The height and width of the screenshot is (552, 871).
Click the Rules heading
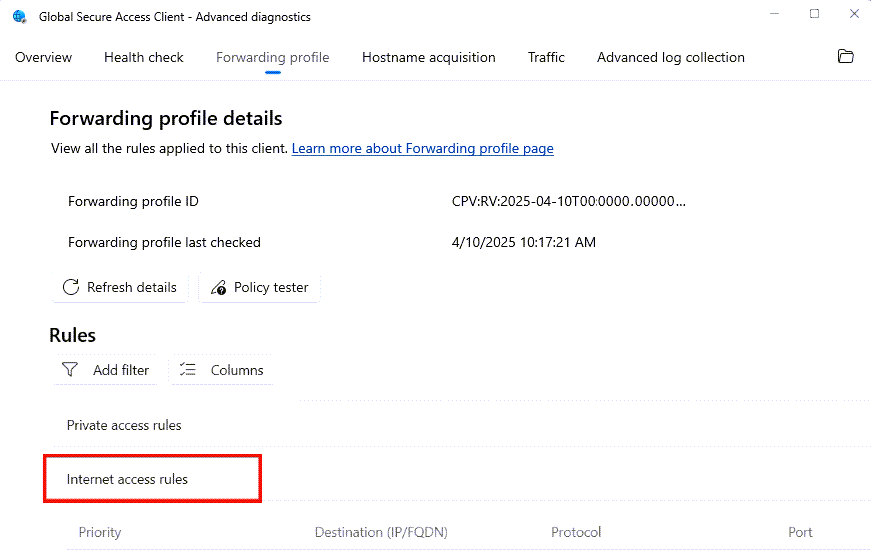click(72, 335)
